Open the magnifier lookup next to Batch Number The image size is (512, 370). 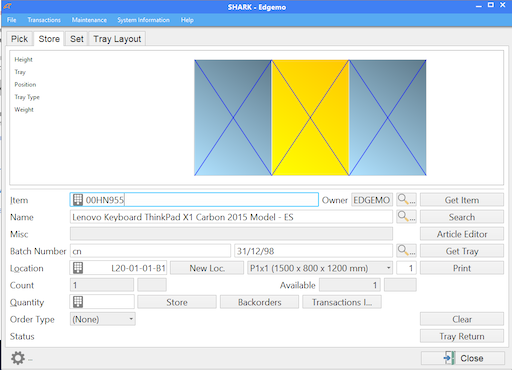coord(406,251)
